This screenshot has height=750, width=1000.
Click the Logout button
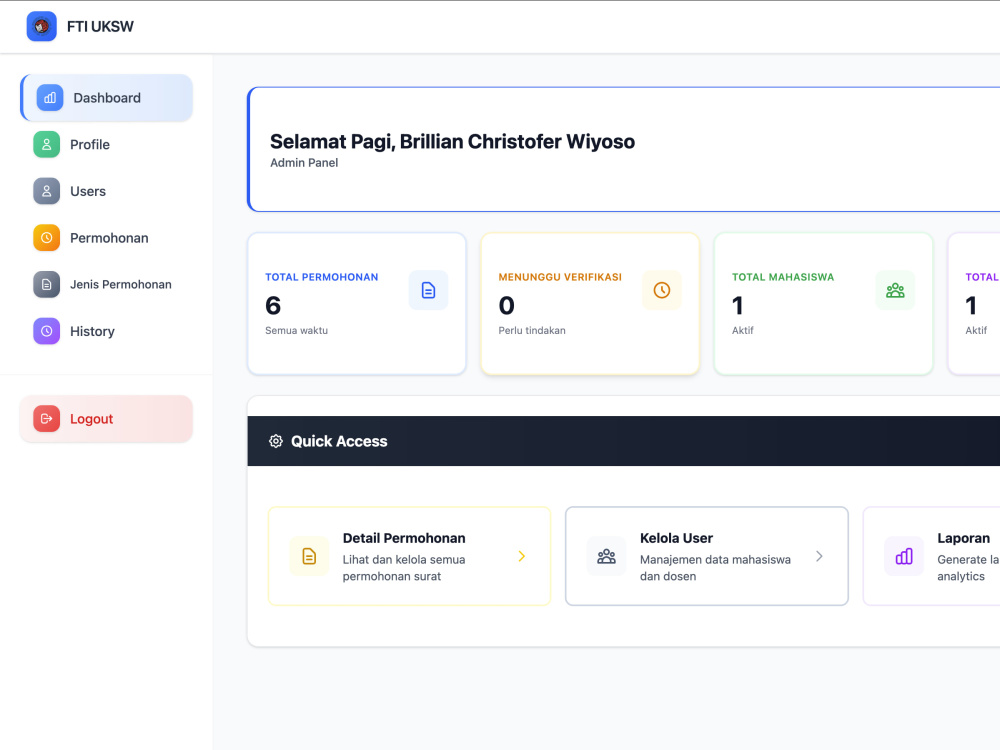[x=107, y=419]
